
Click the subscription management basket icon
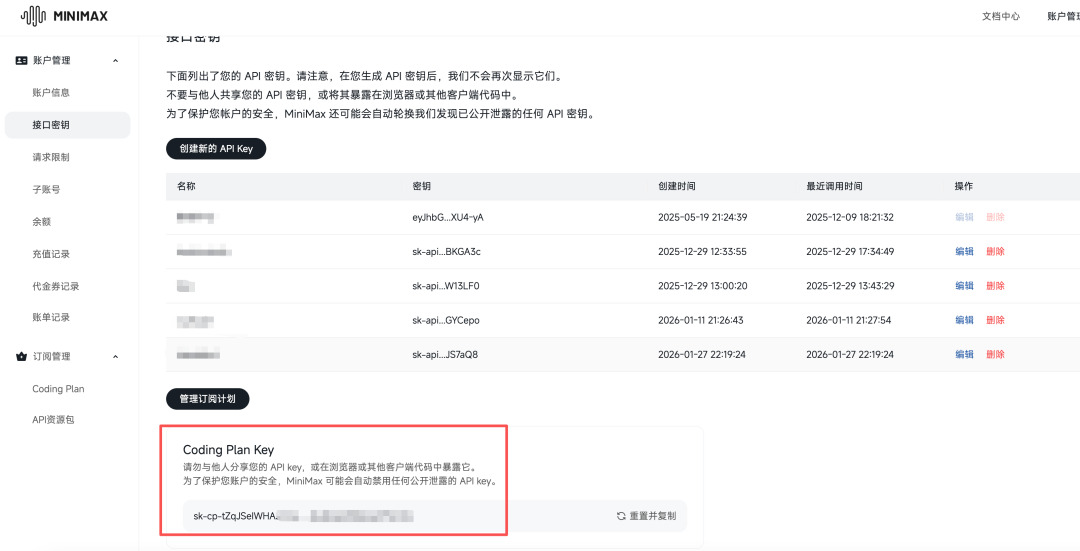(21, 357)
